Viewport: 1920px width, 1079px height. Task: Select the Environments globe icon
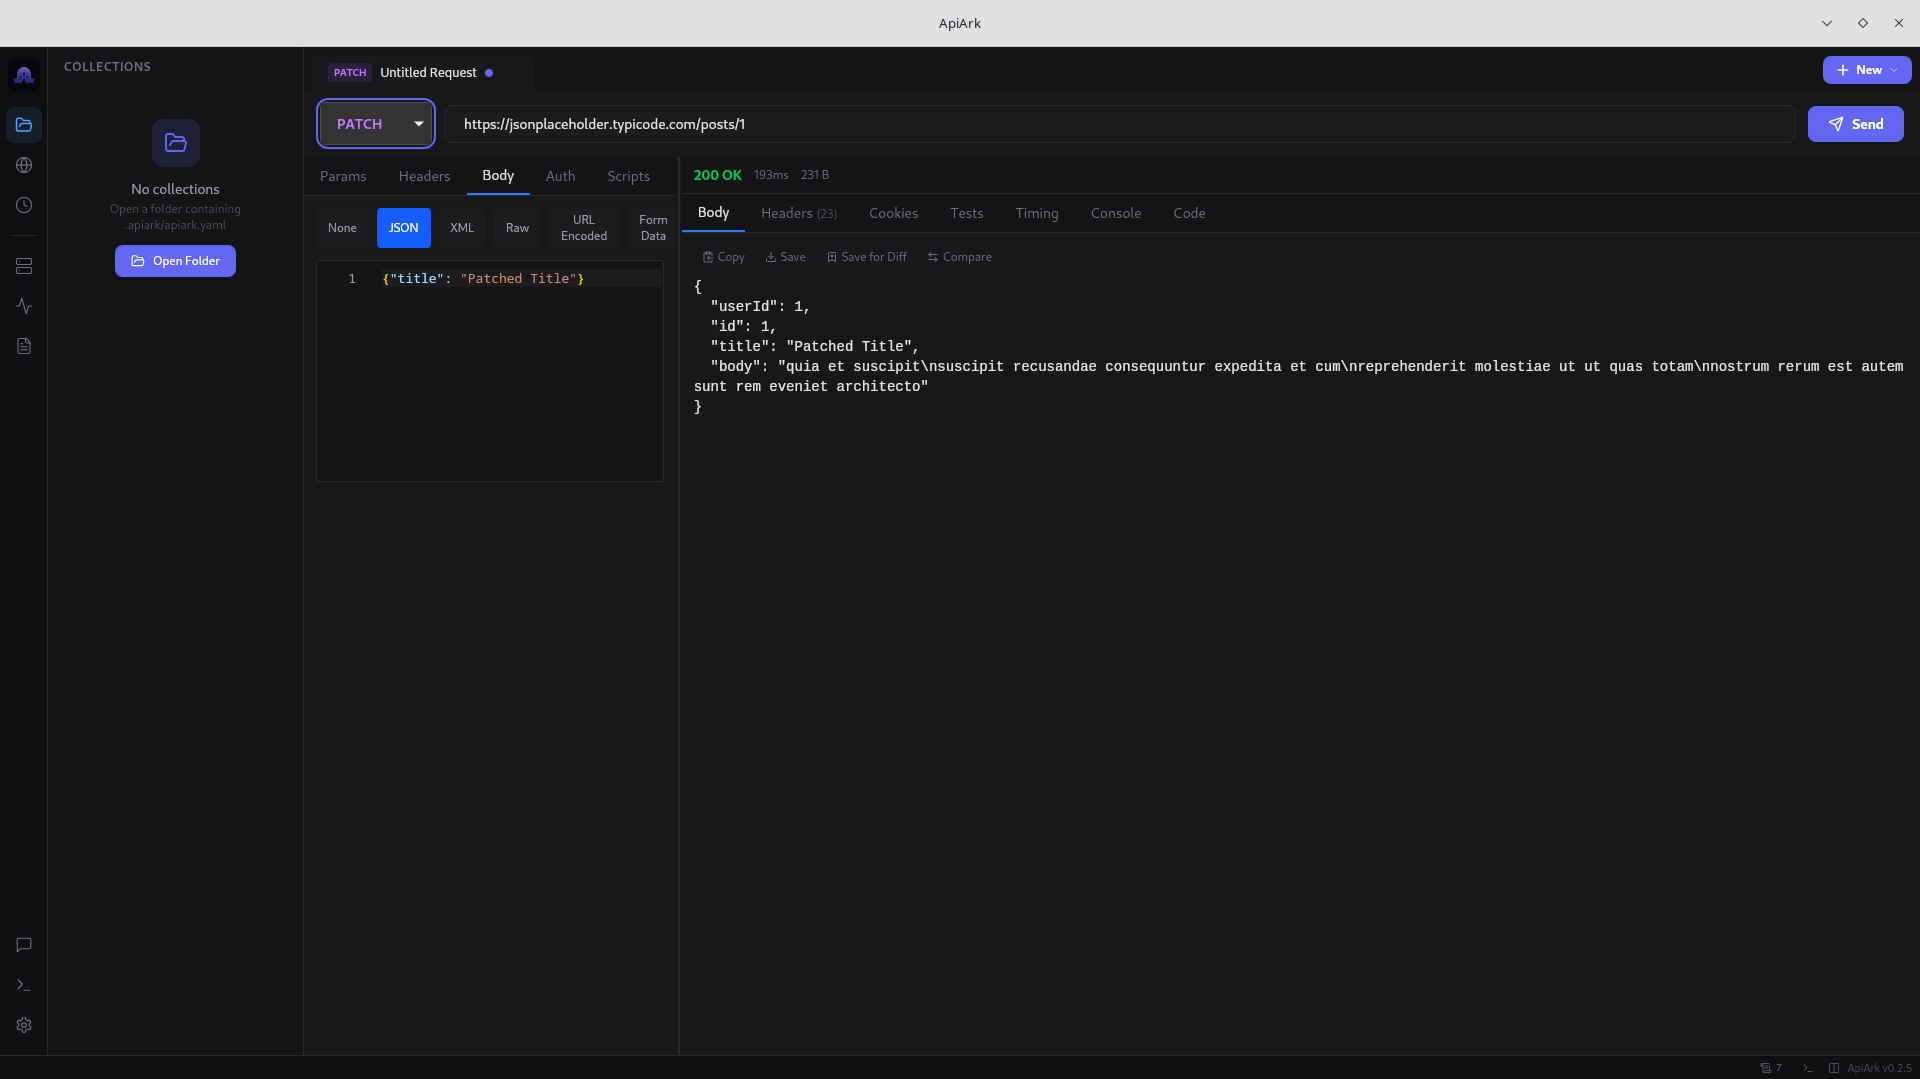[x=23, y=165]
